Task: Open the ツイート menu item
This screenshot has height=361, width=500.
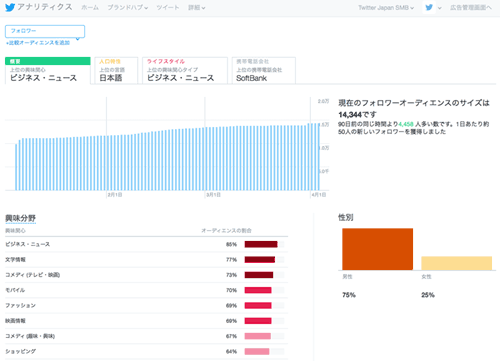Action: (168, 7)
